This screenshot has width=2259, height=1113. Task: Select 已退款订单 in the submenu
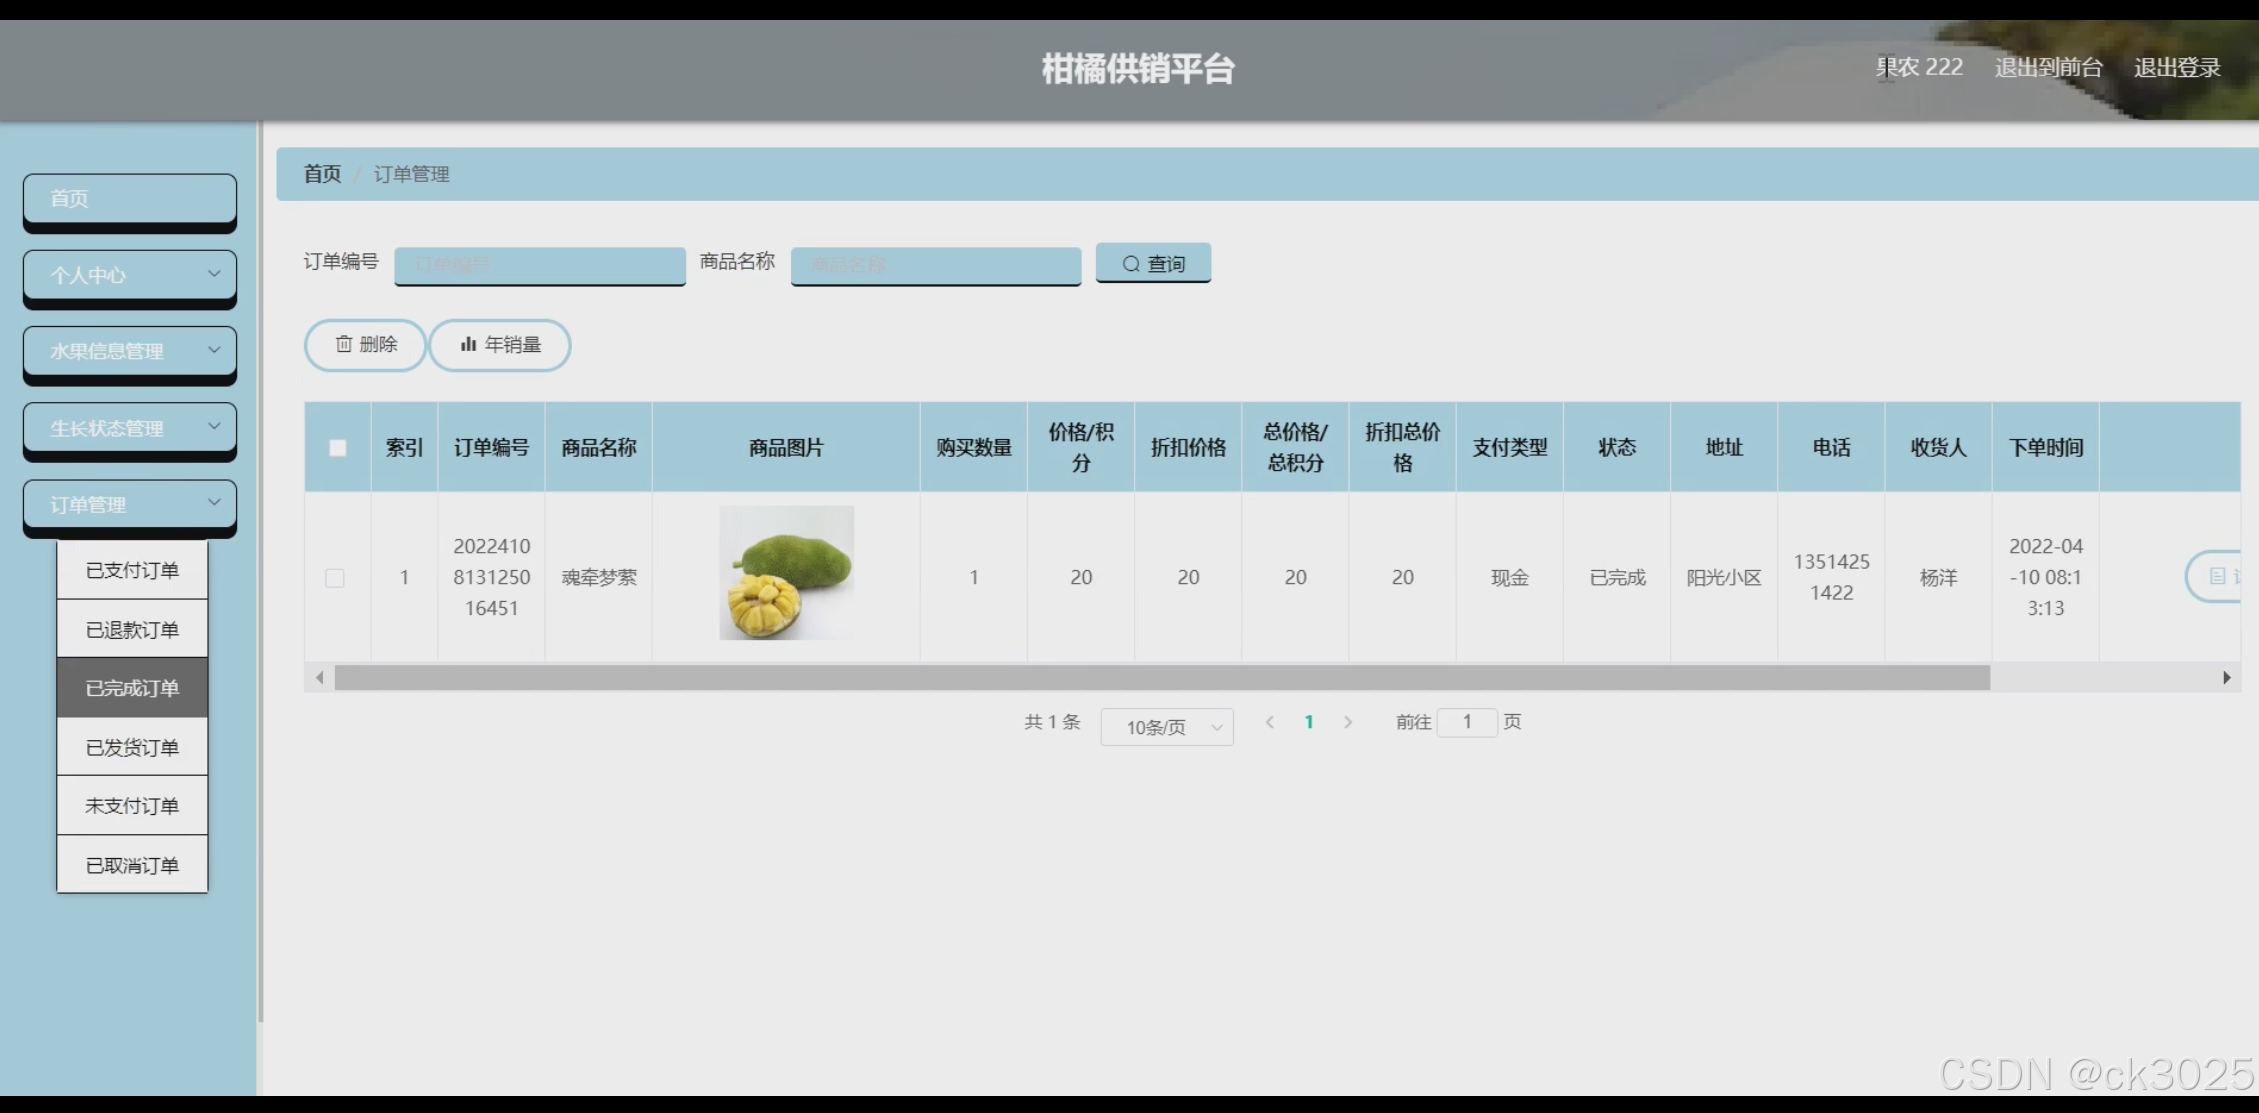(132, 630)
